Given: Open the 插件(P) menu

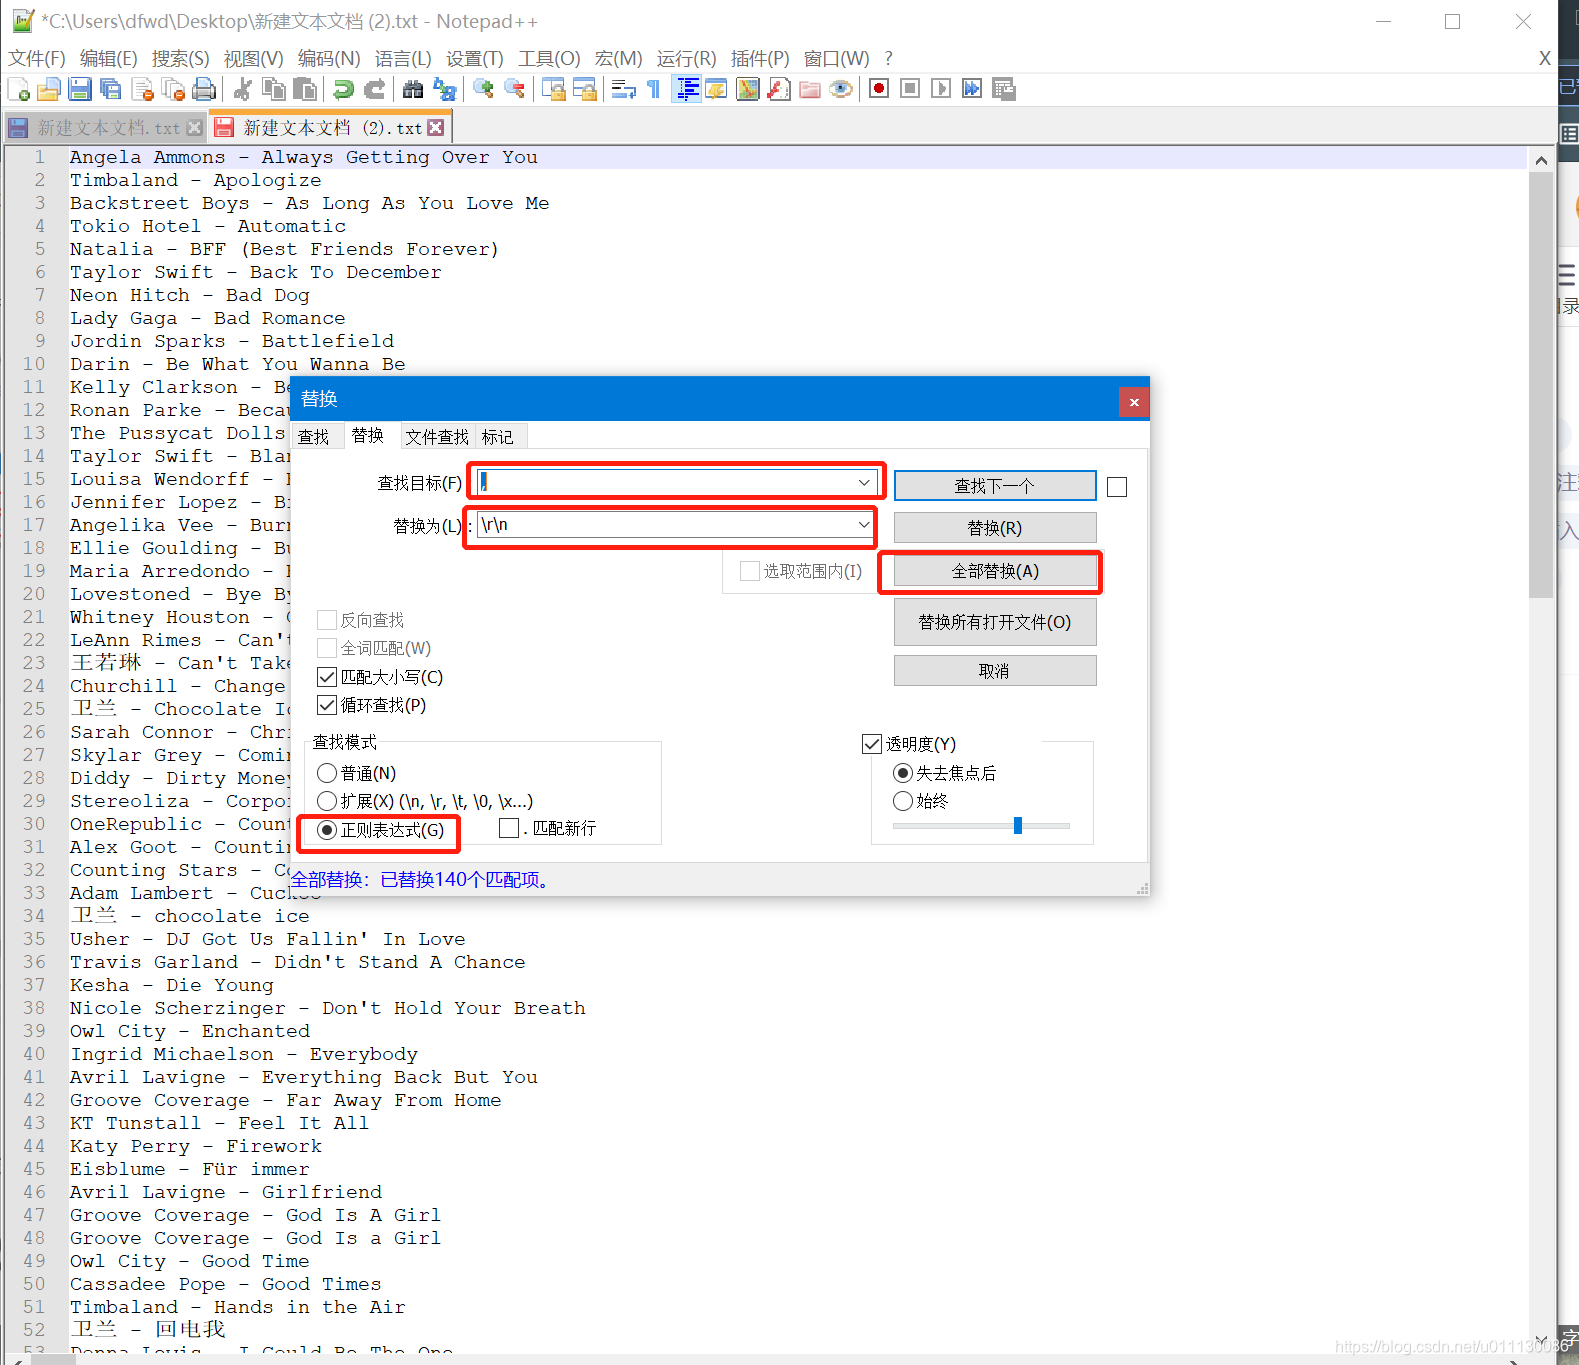Looking at the screenshot, I should tap(760, 58).
